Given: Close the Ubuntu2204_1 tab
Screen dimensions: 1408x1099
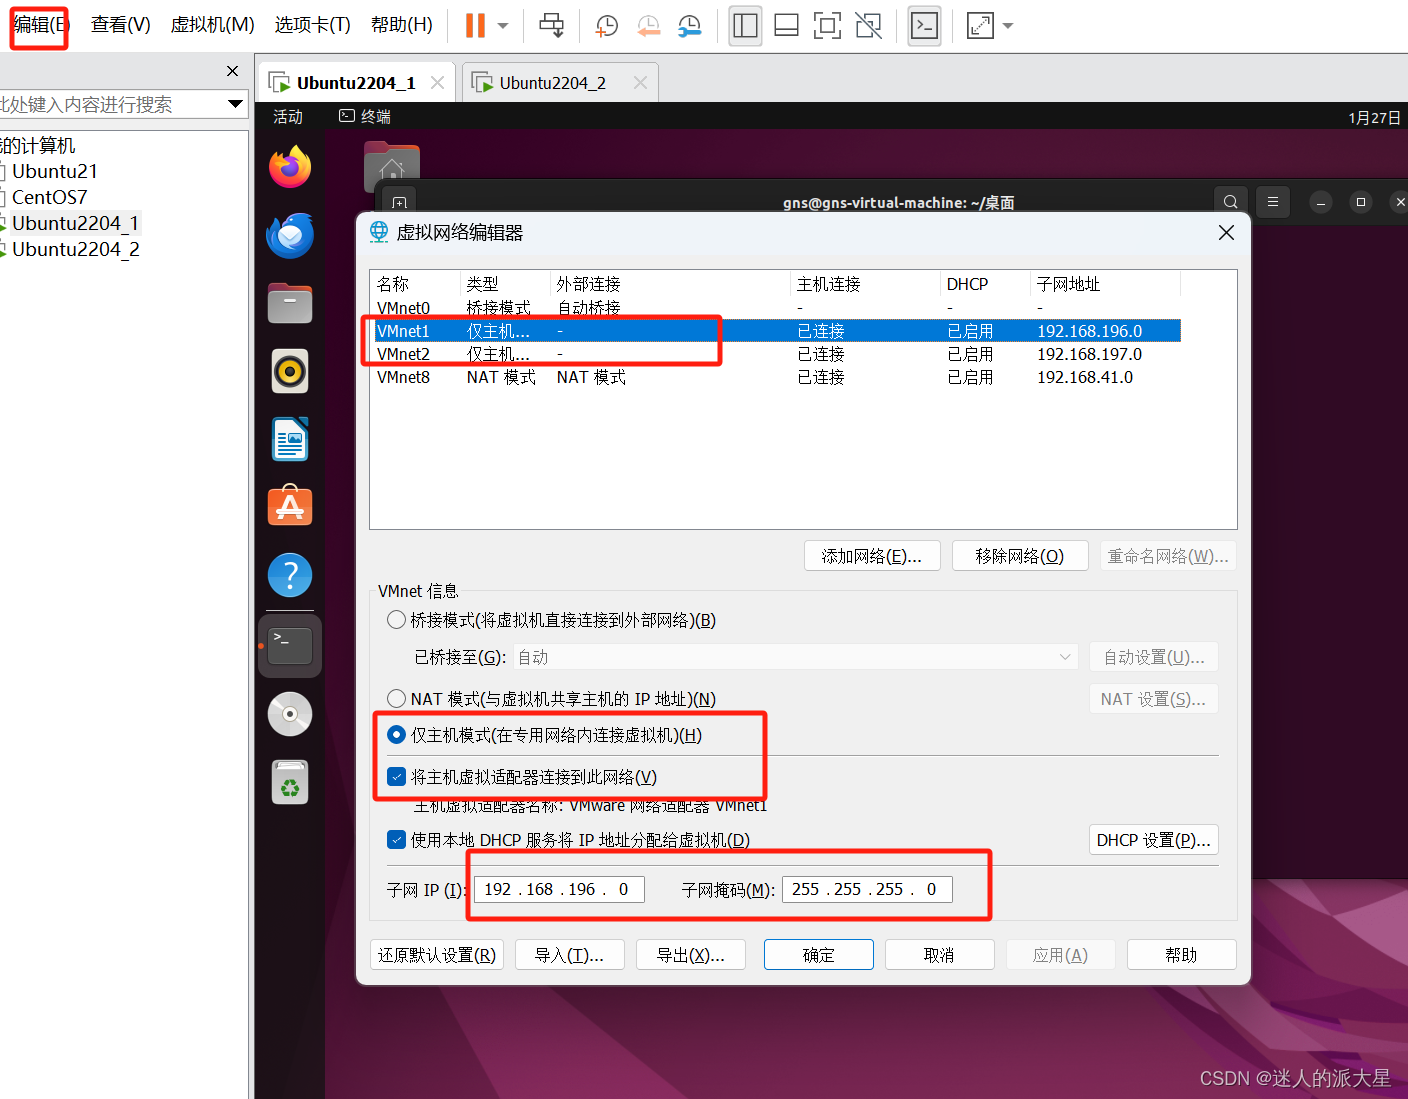Looking at the screenshot, I should pyautogui.click(x=437, y=83).
